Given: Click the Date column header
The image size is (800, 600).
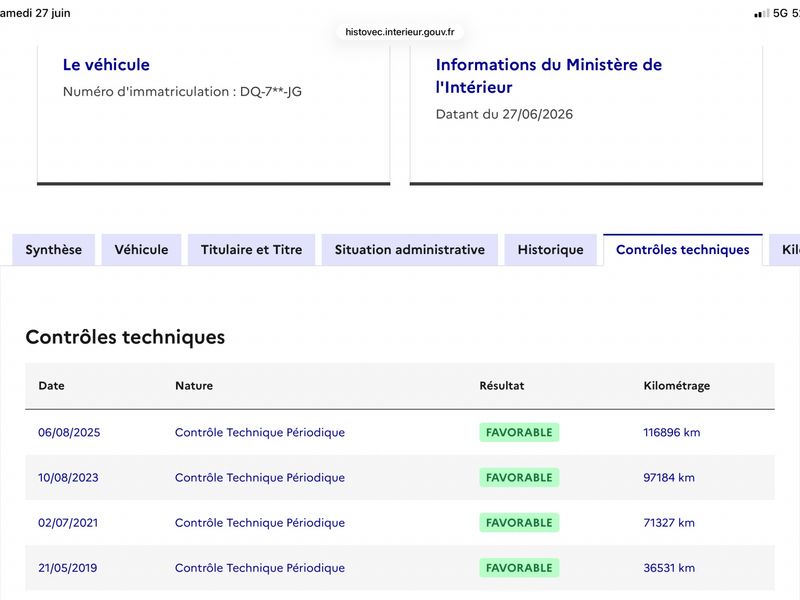Looking at the screenshot, I should [x=52, y=386].
